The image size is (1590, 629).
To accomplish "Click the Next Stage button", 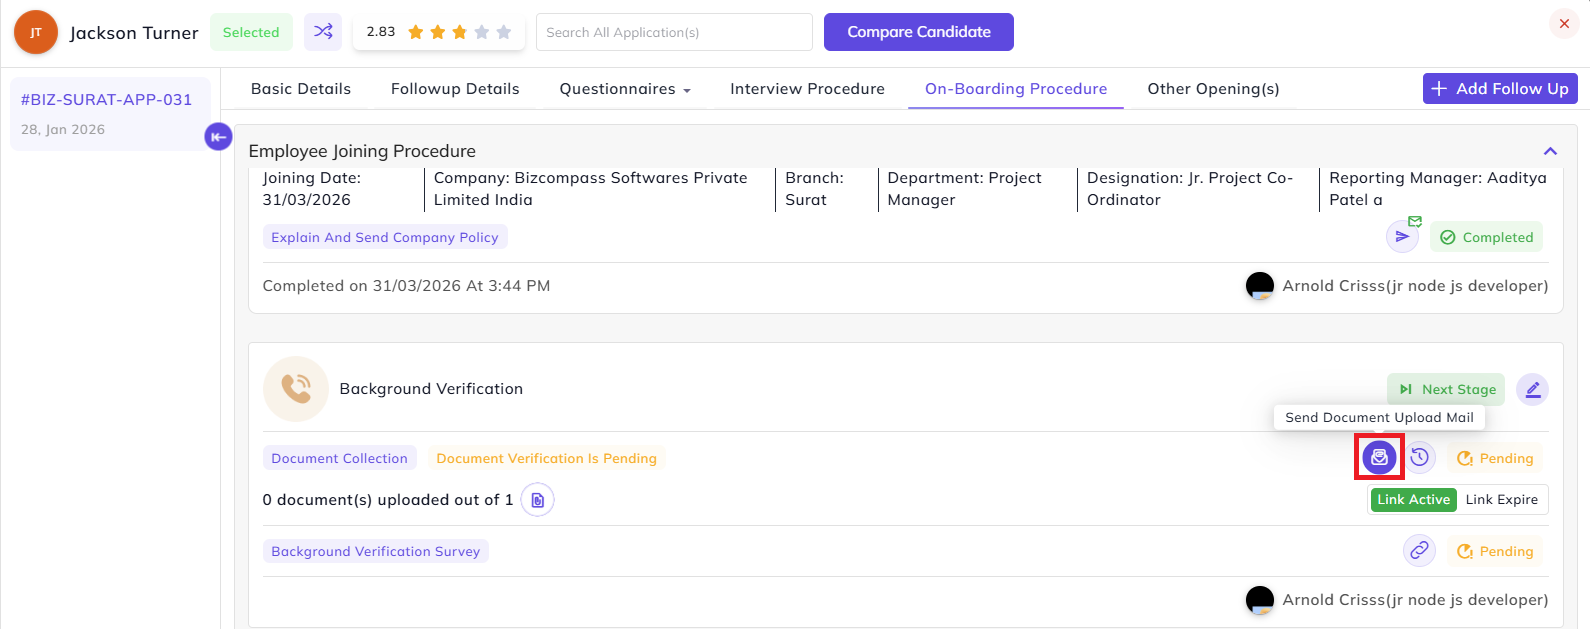I will pyautogui.click(x=1448, y=389).
